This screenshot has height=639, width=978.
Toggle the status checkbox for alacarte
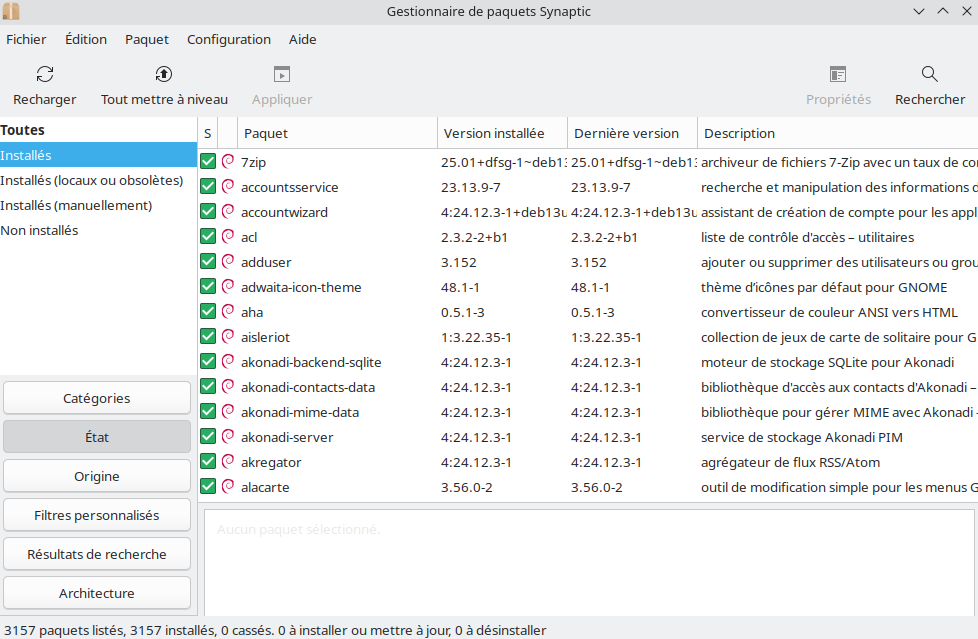[208, 487]
